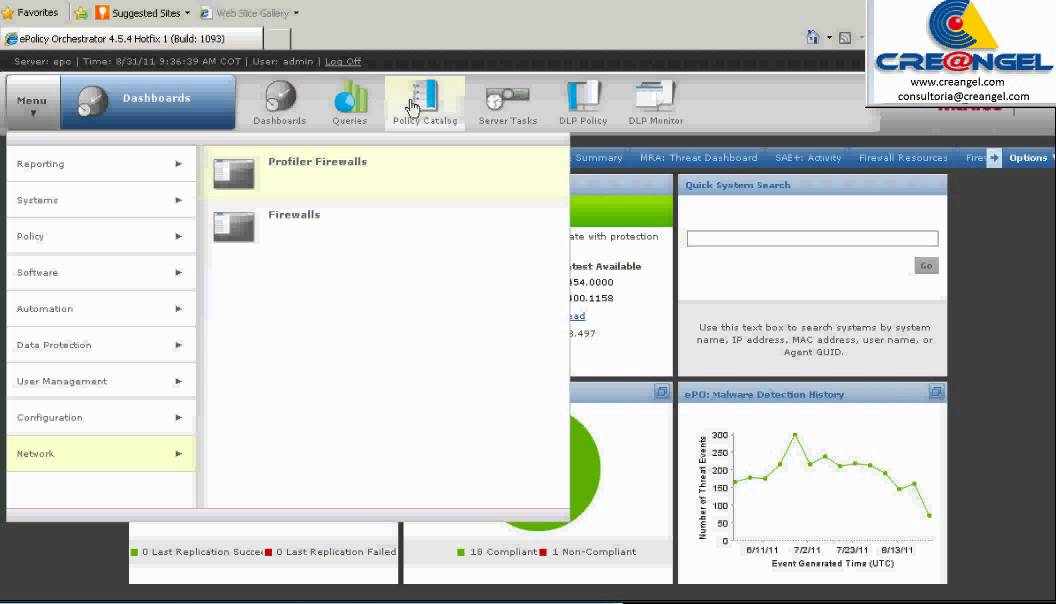Click the 300 peak point on malware chart
Image resolution: width=1056 pixels, height=604 pixels.
click(795, 435)
